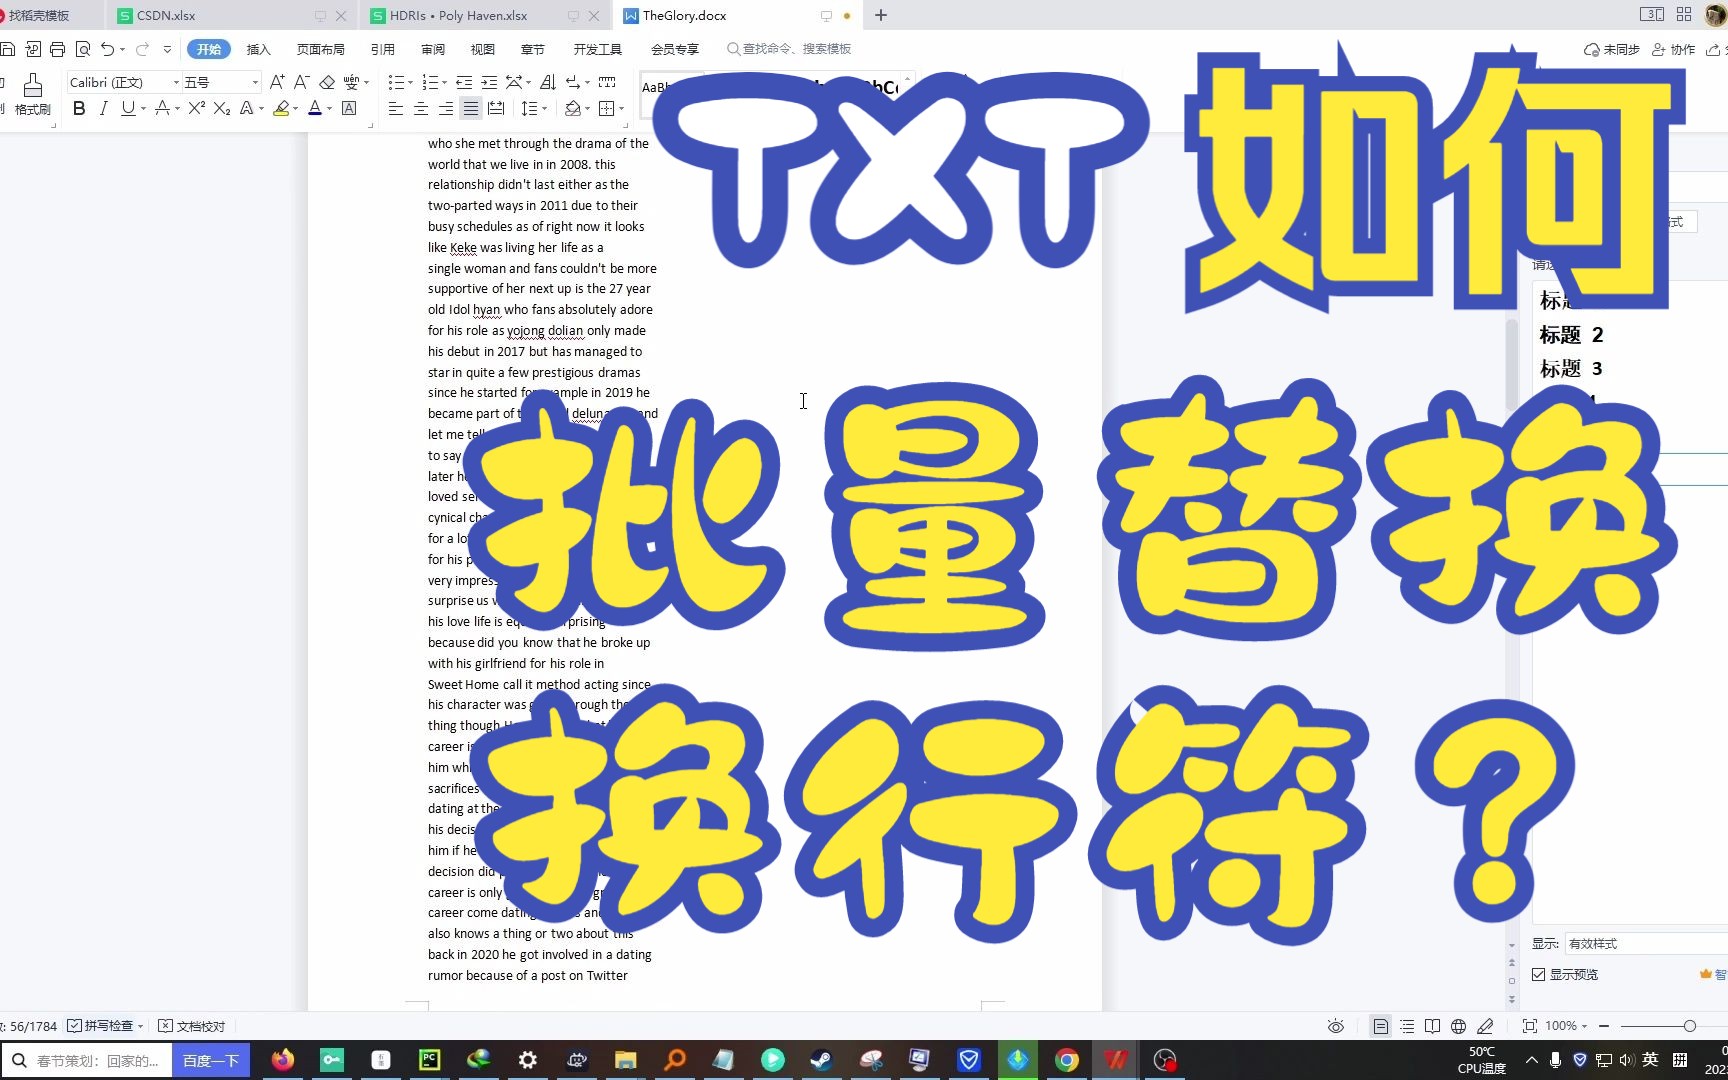Decrease font size with the A- icon
1728x1080 pixels.
pos(301,82)
